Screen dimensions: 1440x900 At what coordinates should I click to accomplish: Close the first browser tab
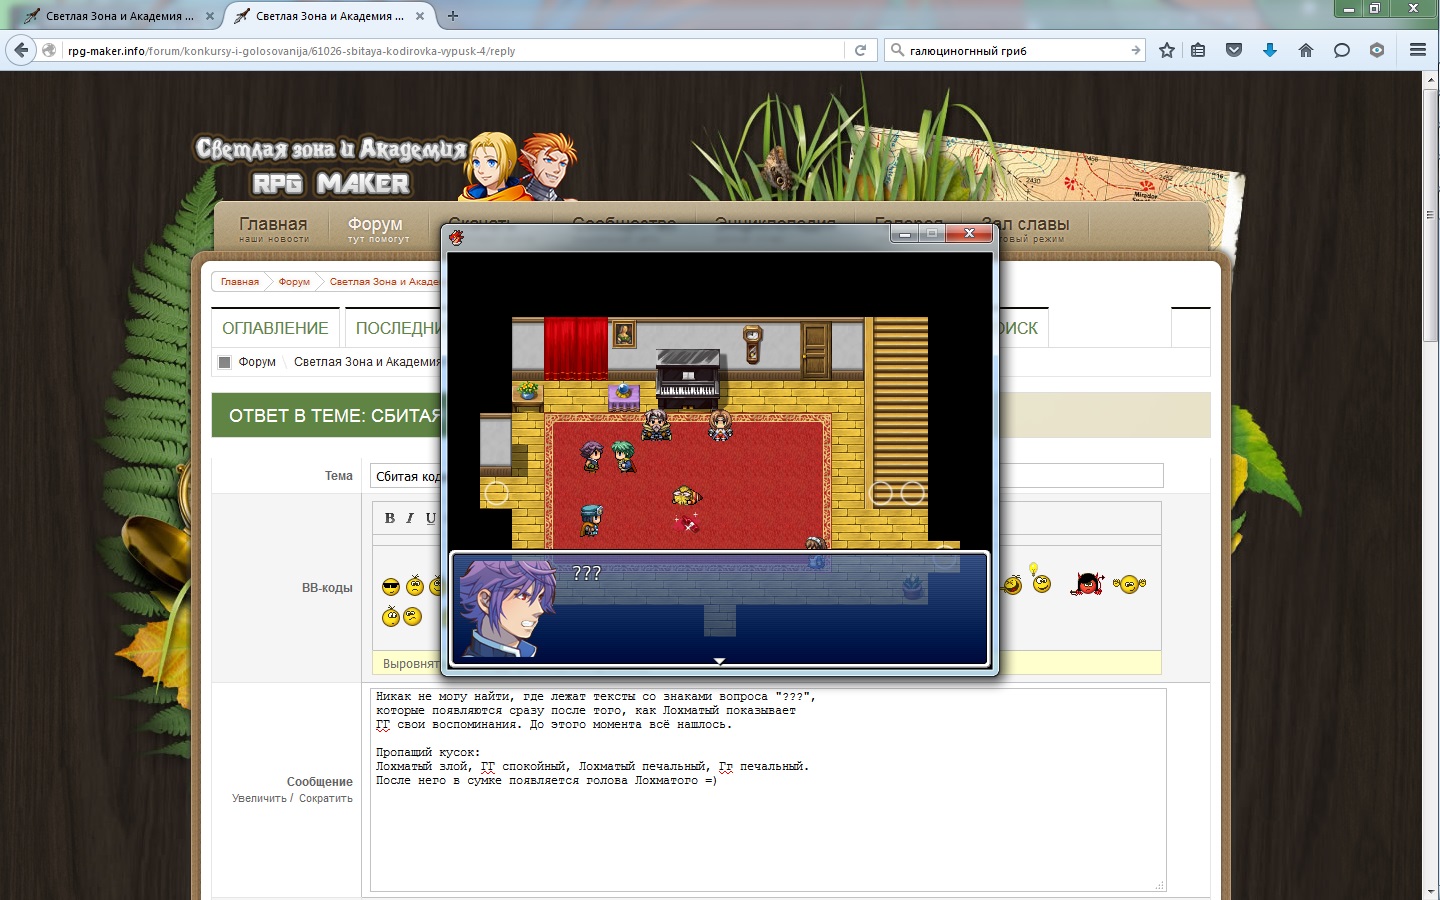pyautogui.click(x=210, y=16)
